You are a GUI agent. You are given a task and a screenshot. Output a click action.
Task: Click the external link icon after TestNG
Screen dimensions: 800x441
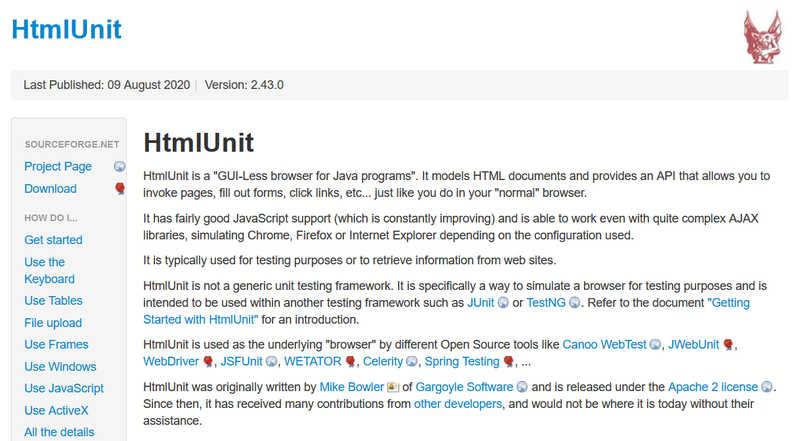coord(574,303)
